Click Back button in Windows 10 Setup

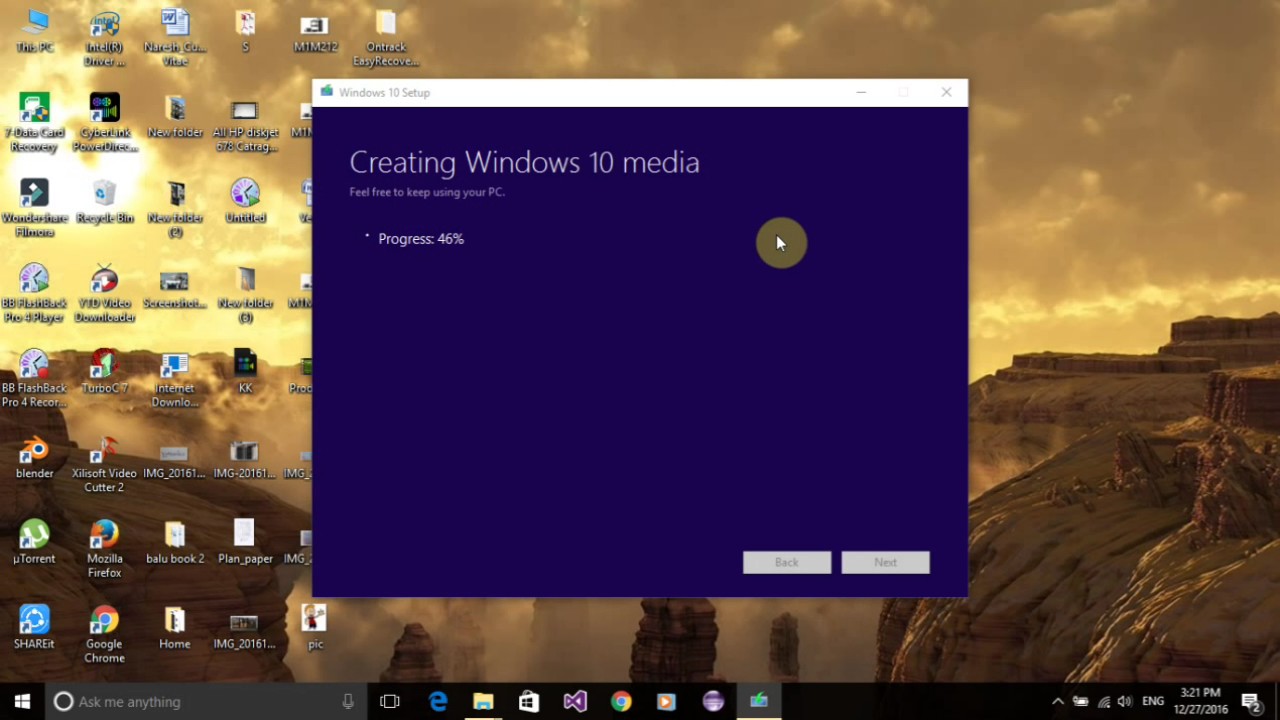click(x=787, y=562)
